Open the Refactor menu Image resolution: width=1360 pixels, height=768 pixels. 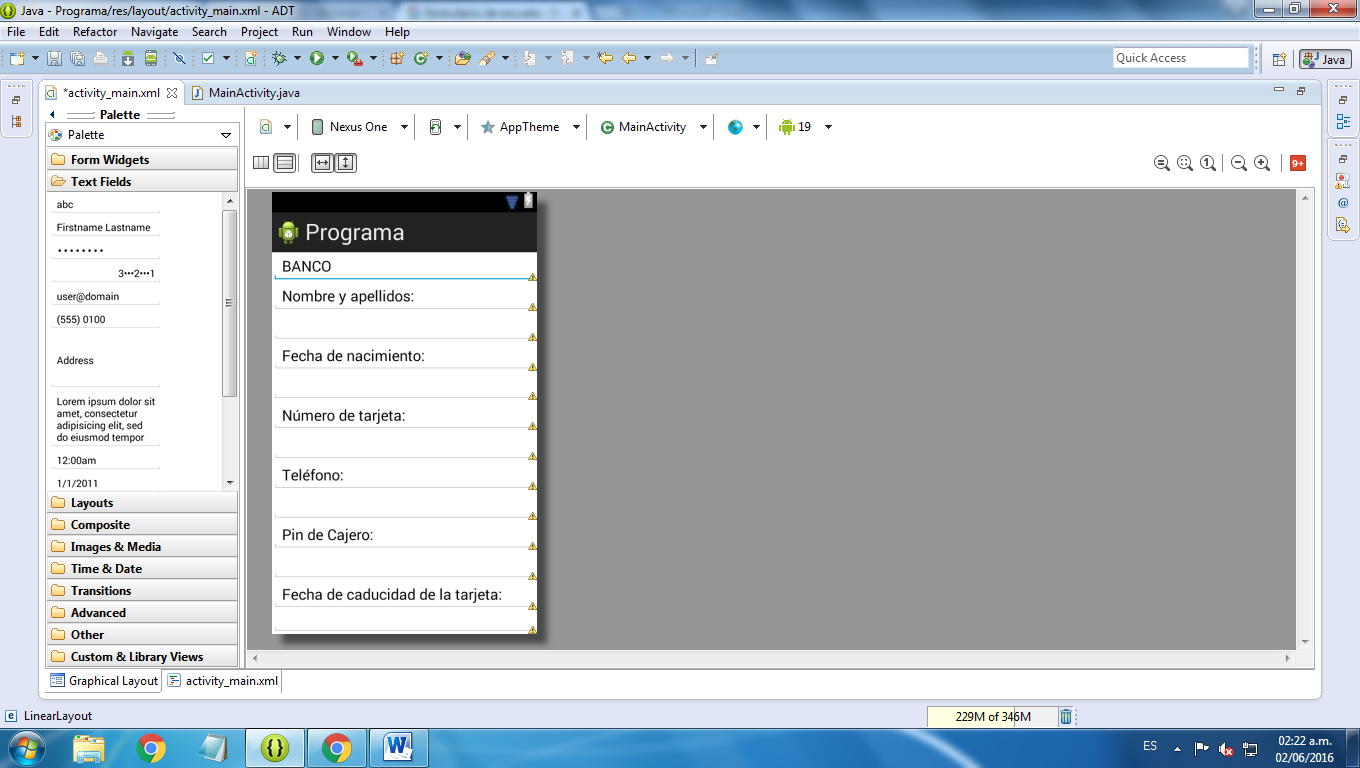tap(95, 32)
